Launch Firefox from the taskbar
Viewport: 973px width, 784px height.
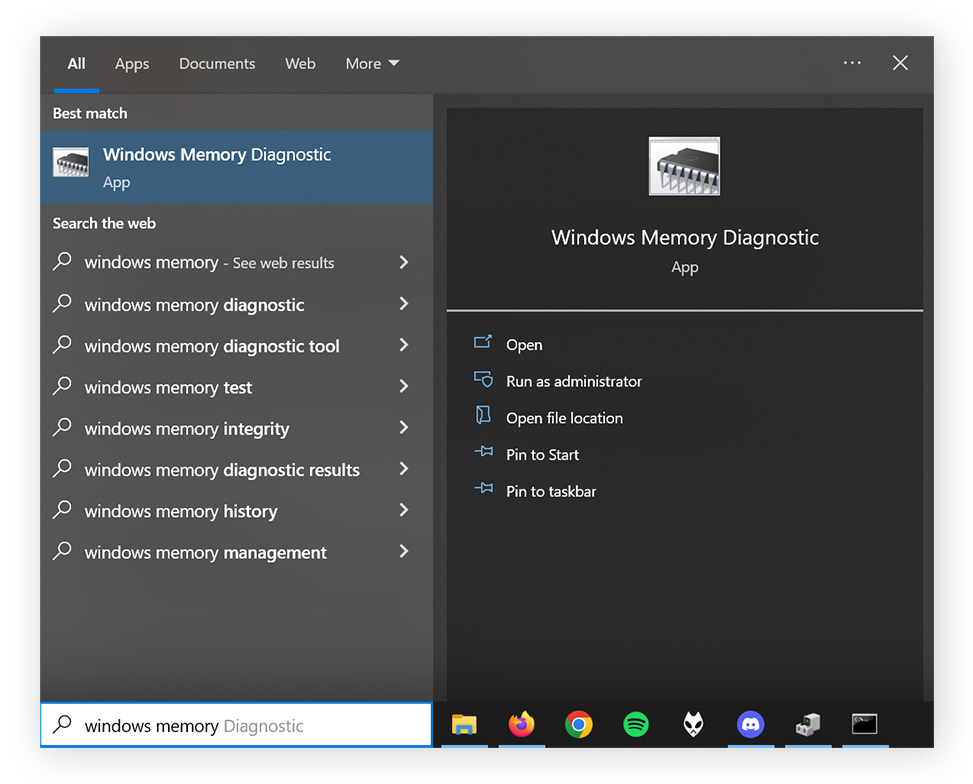[521, 725]
